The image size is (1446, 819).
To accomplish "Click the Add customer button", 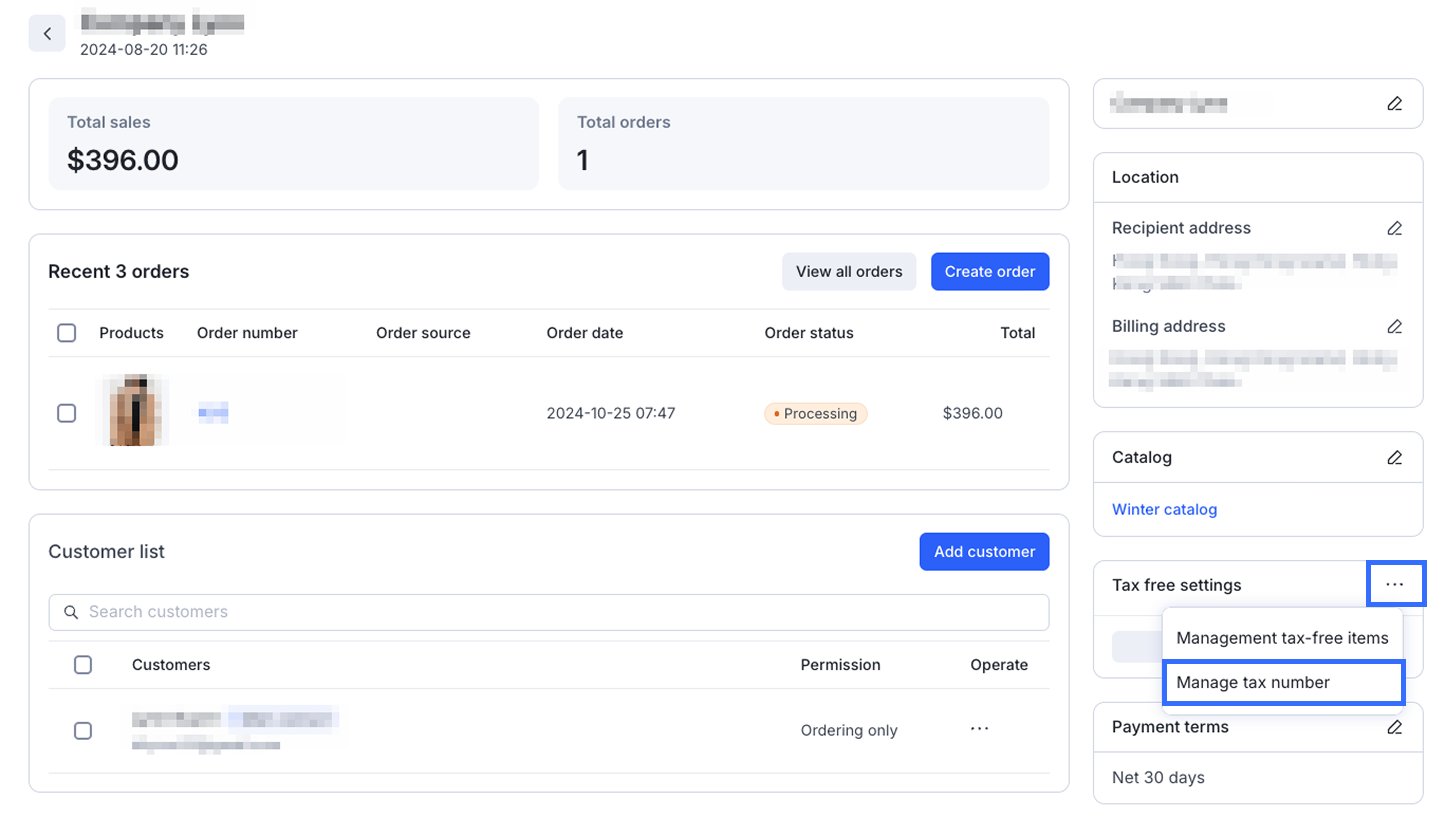I will tap(984, 551).
